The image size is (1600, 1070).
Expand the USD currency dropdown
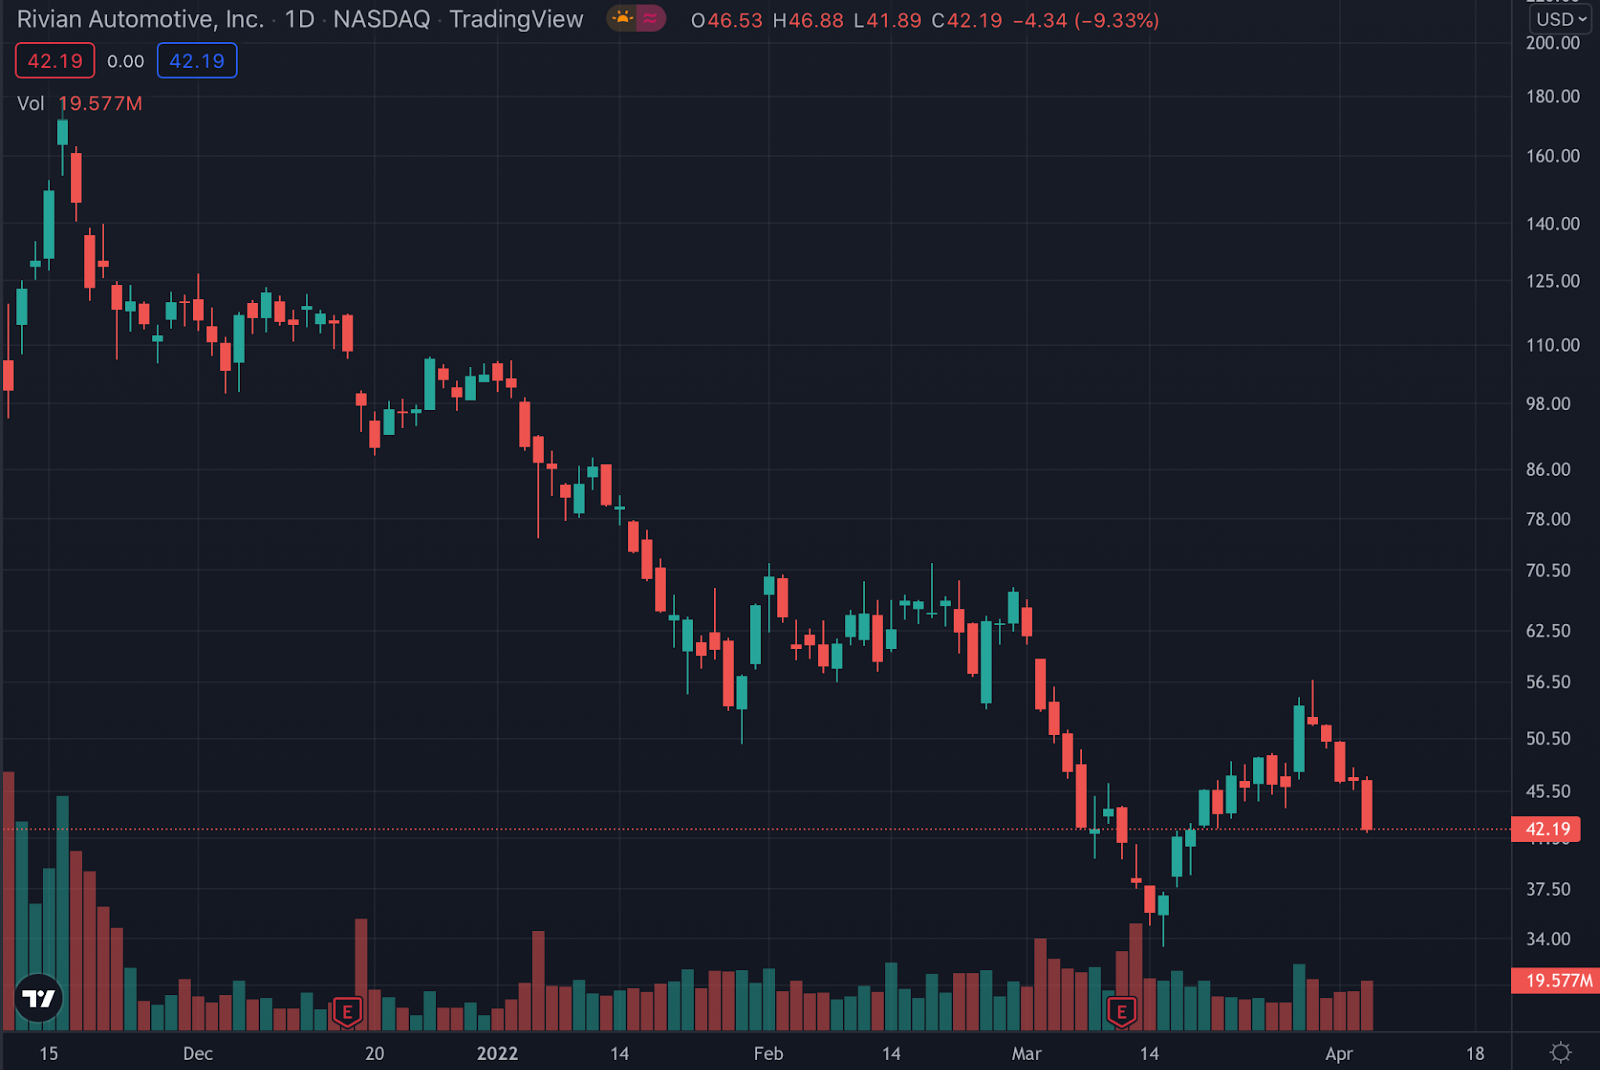pos(1562,19)
